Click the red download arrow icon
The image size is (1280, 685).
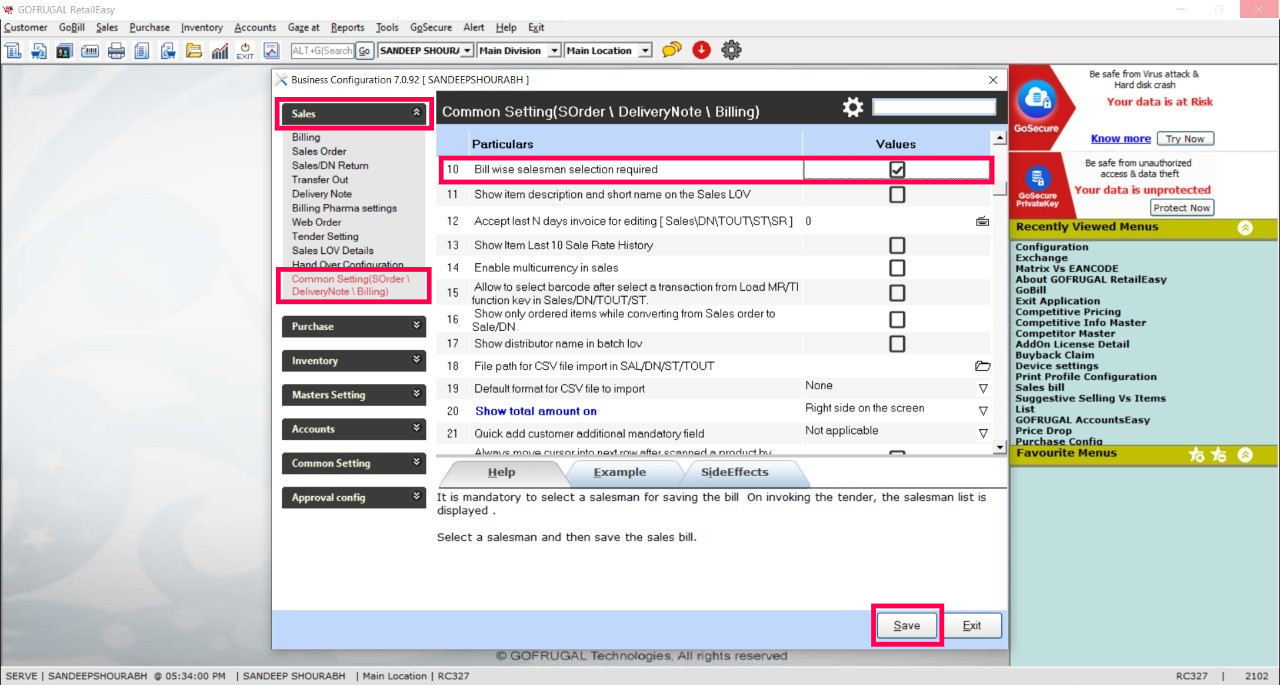pyautogui.click(x=701, y=50)
